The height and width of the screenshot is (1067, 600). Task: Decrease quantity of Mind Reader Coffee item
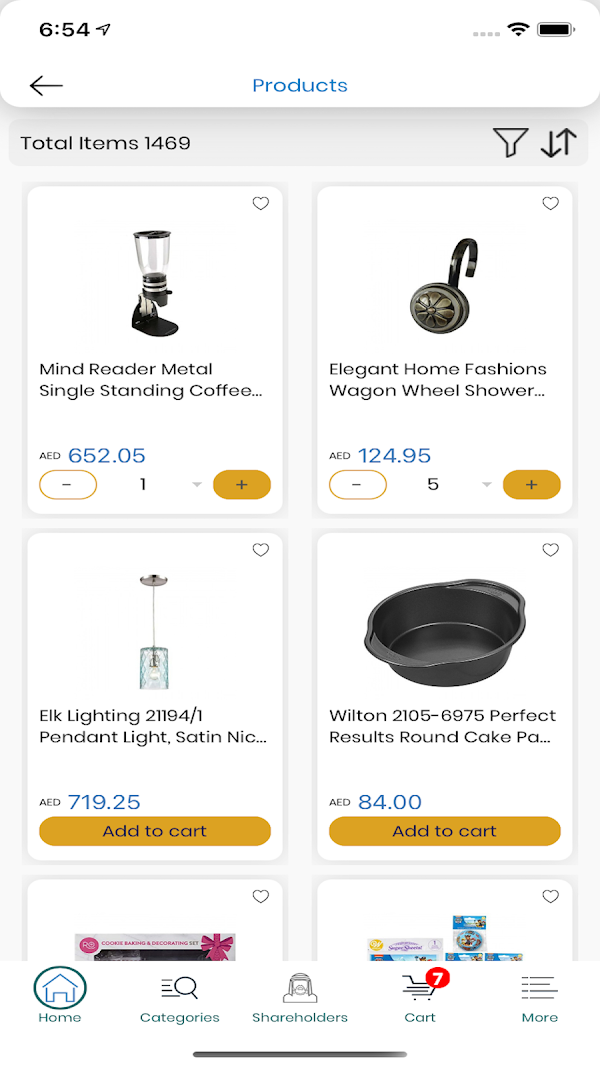[x=68, y=485]
